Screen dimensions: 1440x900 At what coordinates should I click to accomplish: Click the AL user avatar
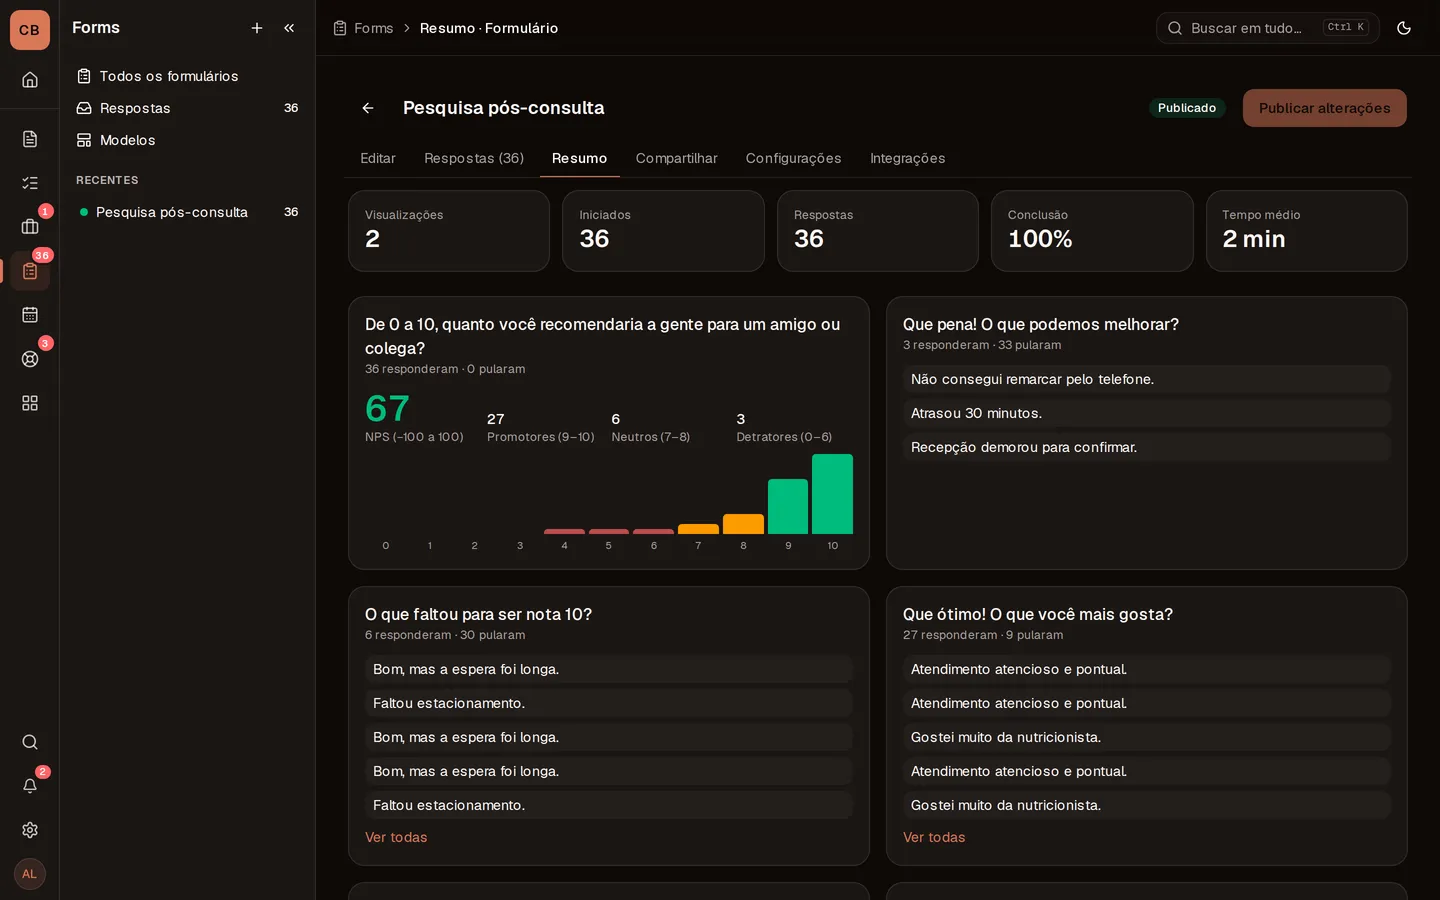30,874
